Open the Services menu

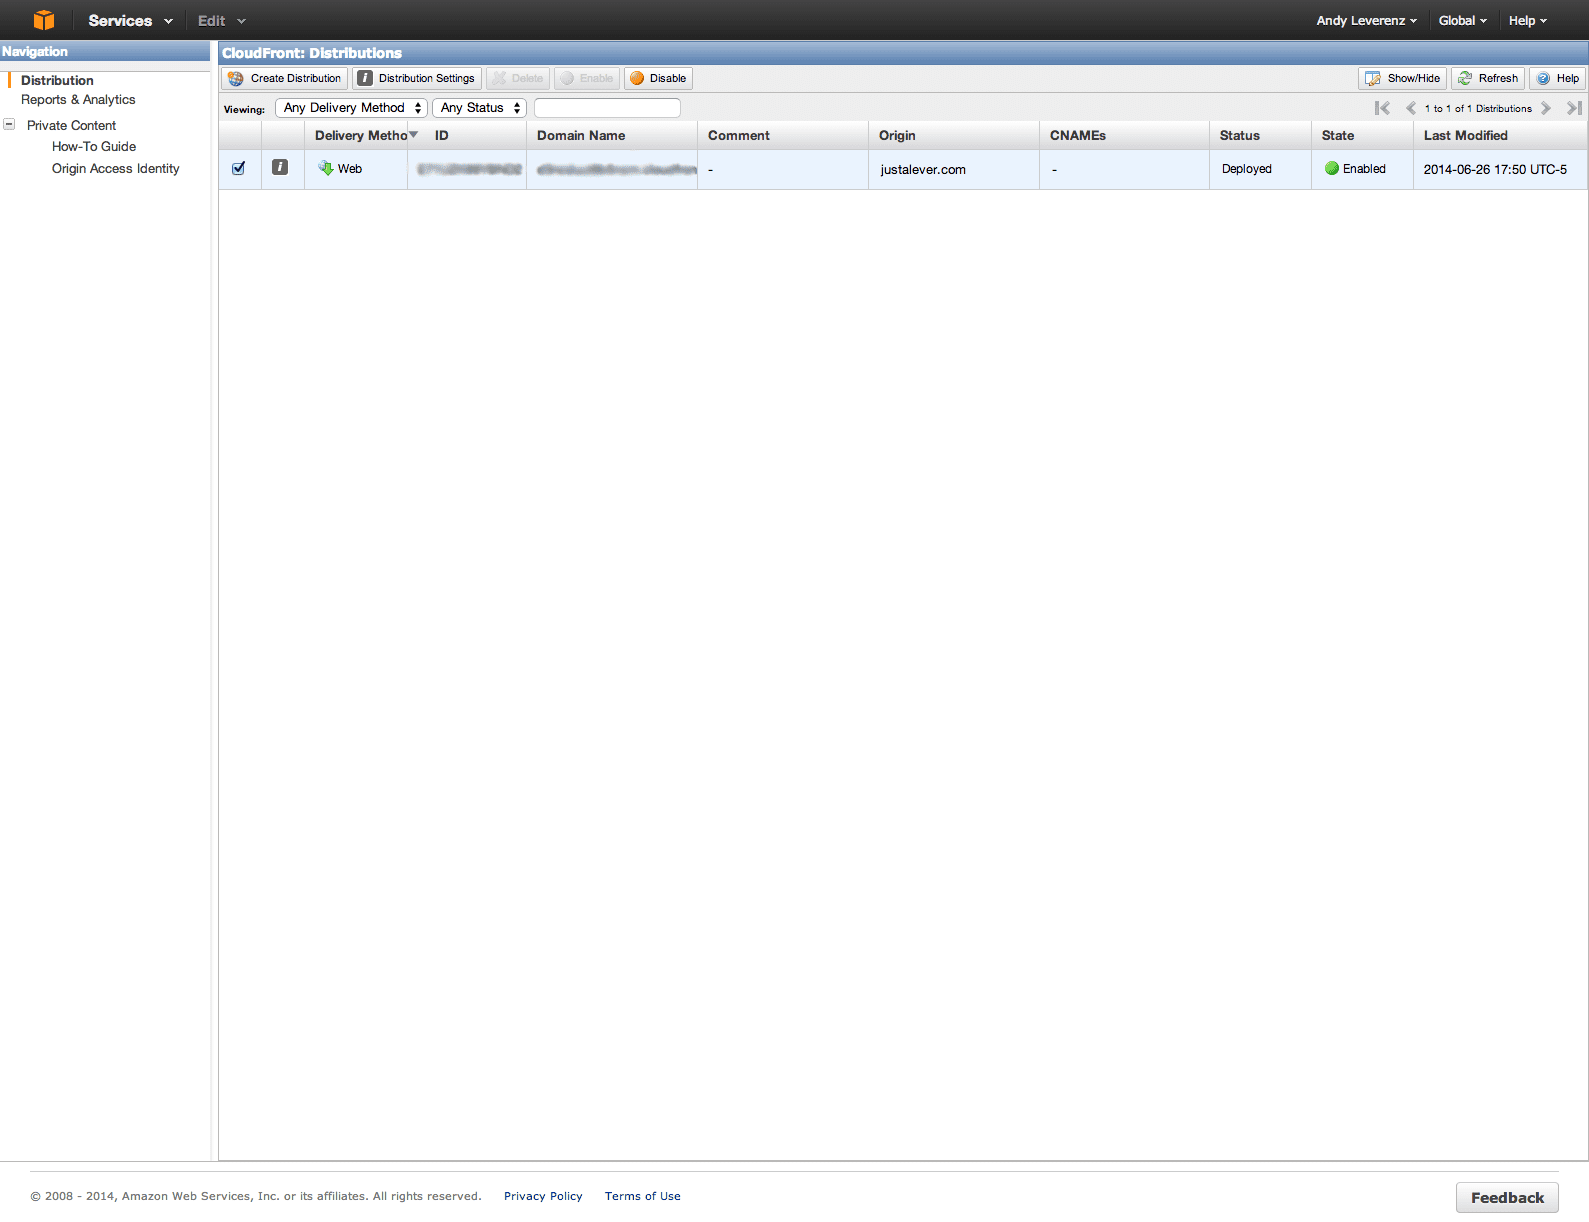click(130, 21)
